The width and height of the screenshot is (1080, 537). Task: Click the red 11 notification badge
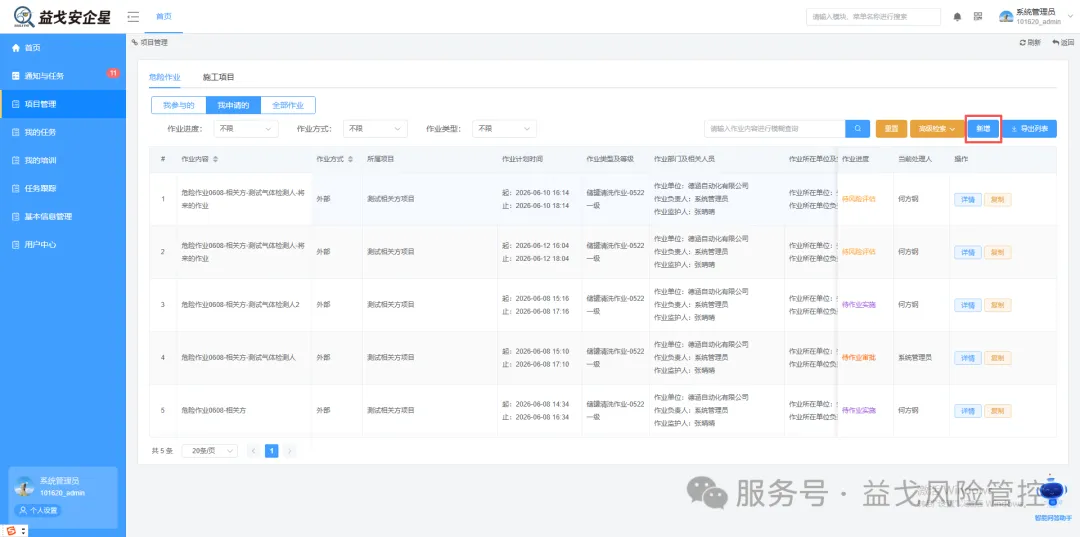pyautogui.click(x=113, y=72)
